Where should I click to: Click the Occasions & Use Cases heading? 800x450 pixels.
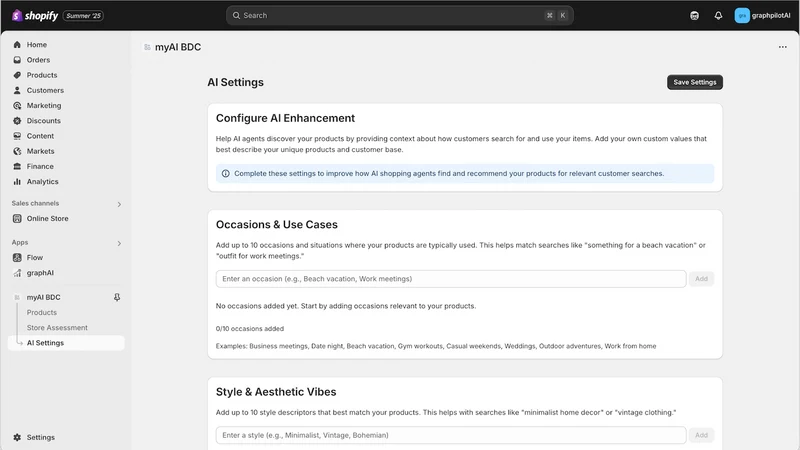pos(277,224)
